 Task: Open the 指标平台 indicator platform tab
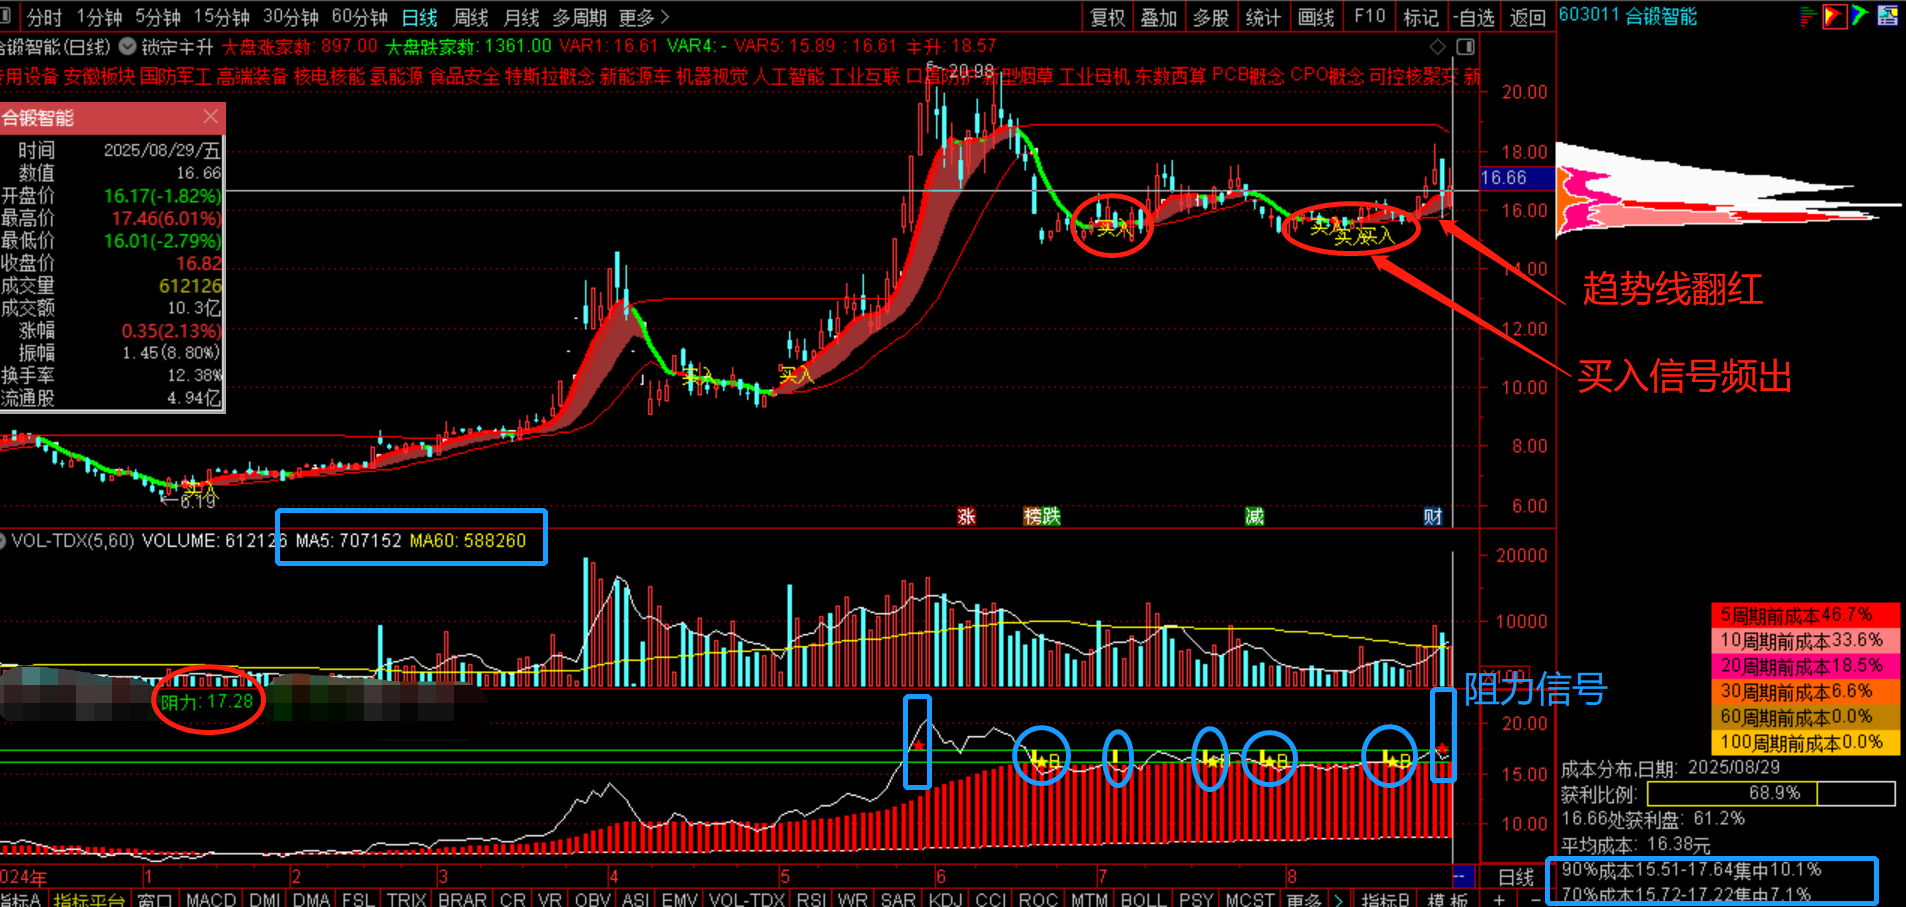click(x=90, y=899)
